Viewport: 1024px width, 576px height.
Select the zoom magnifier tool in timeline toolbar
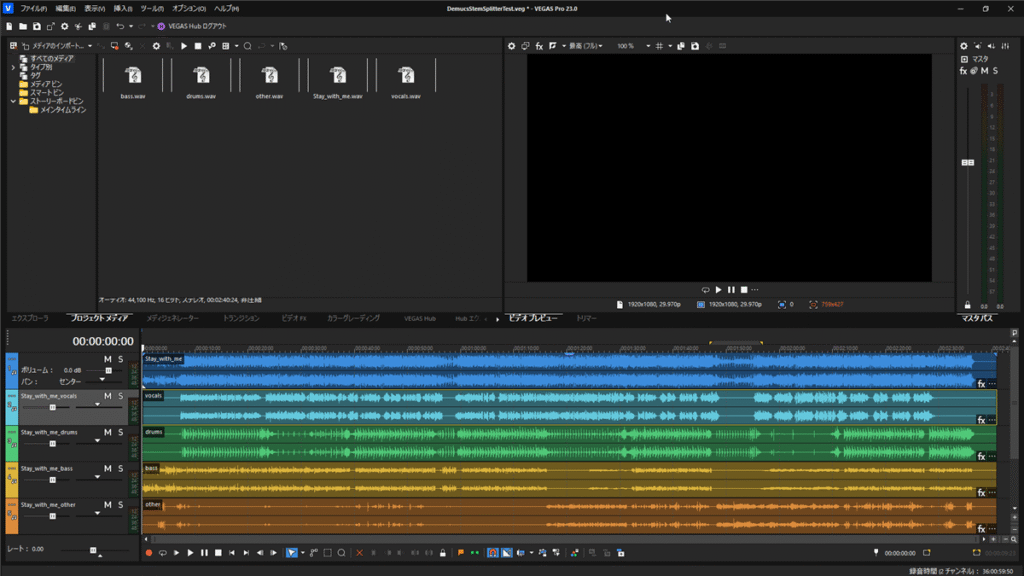point(341,553)
